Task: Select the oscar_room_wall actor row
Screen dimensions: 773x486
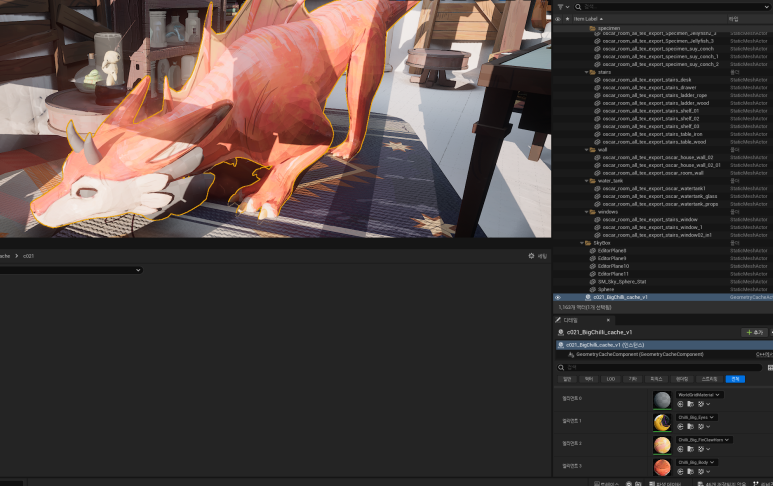Action: 663,173
